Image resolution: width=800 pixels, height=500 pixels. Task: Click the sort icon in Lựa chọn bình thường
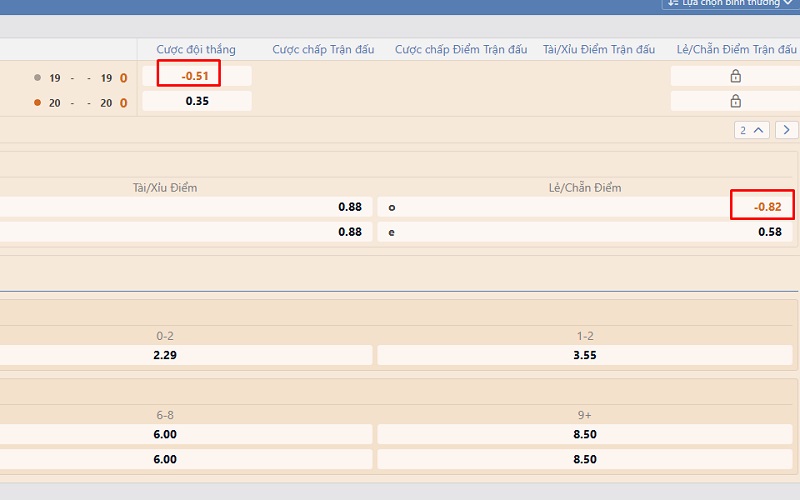coord(673,3)
